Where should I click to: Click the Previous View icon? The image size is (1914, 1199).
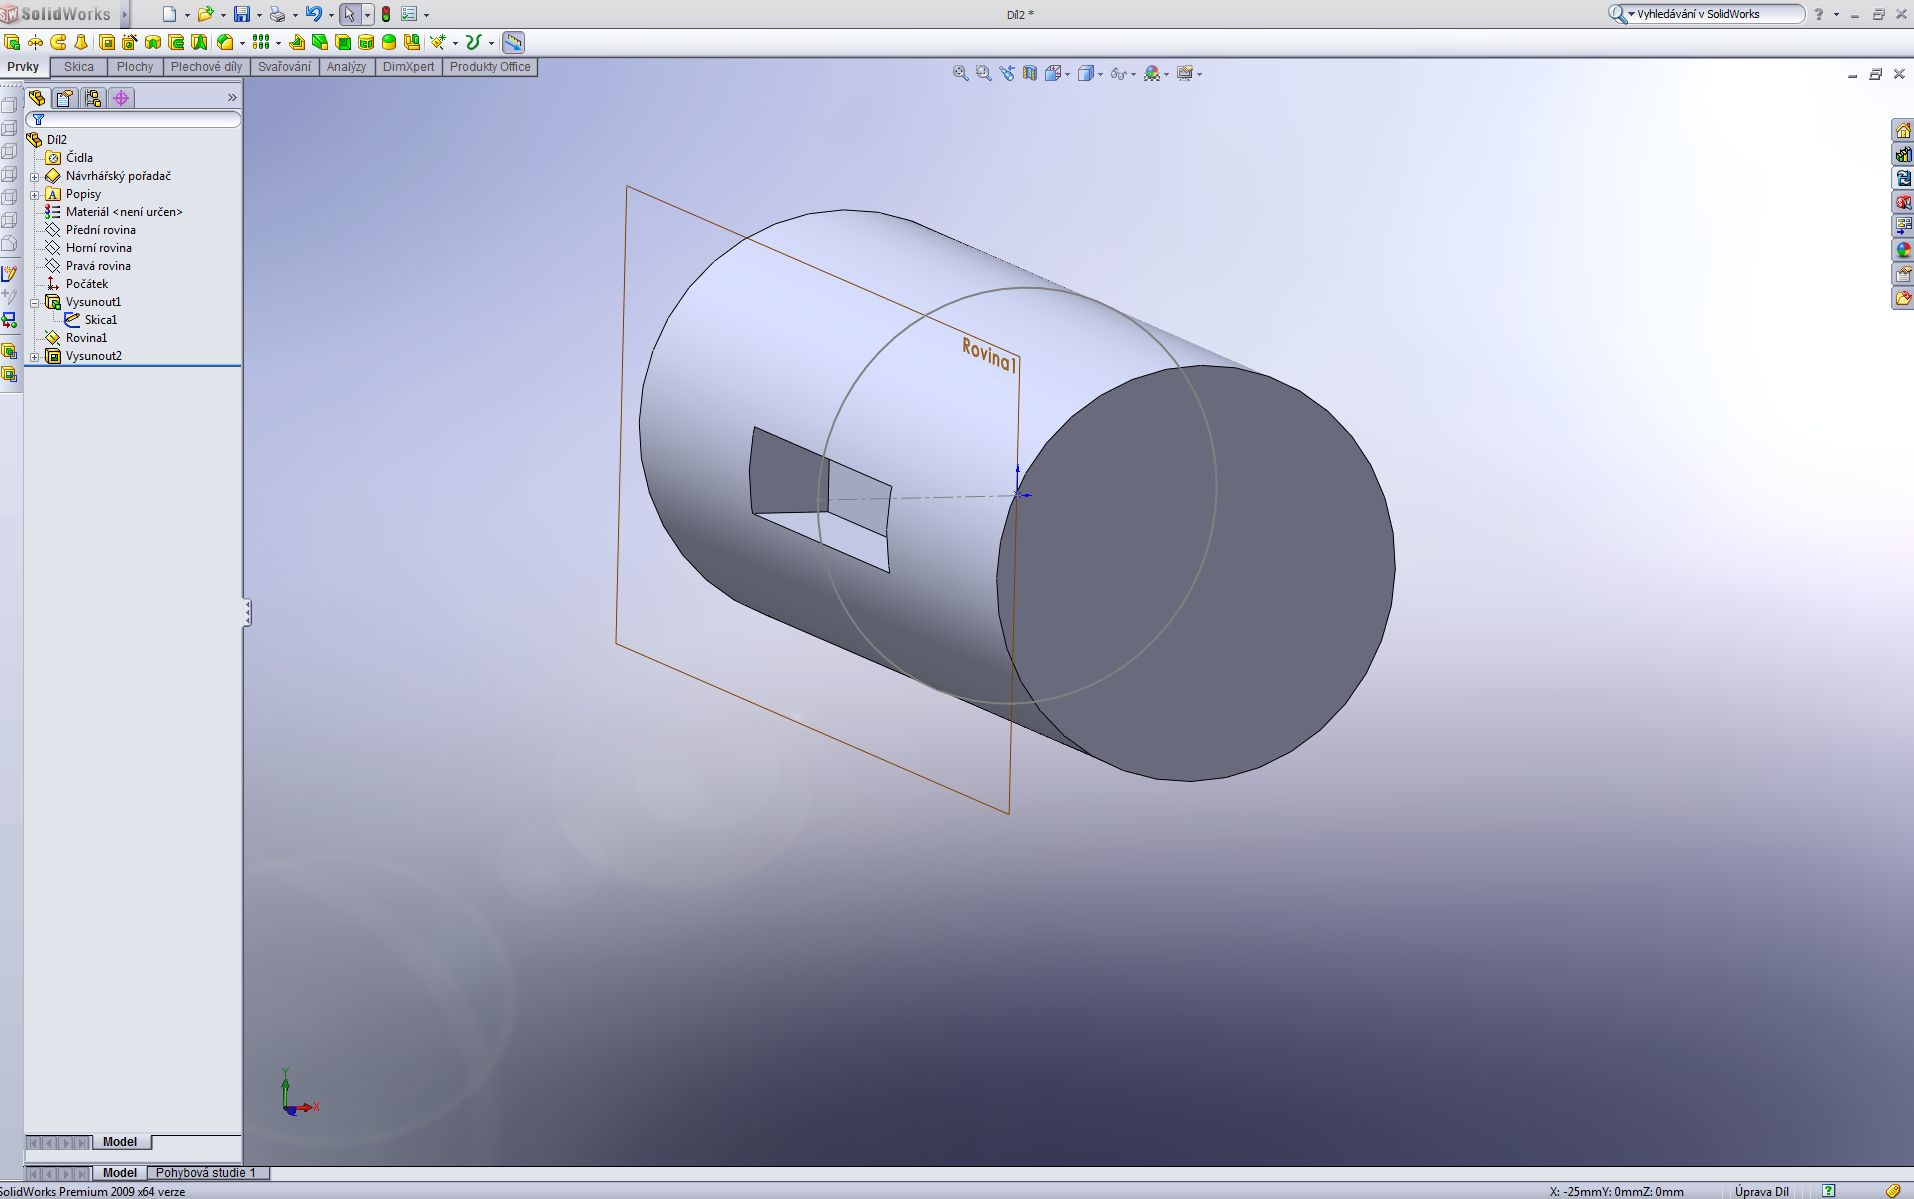[1006, 73]
